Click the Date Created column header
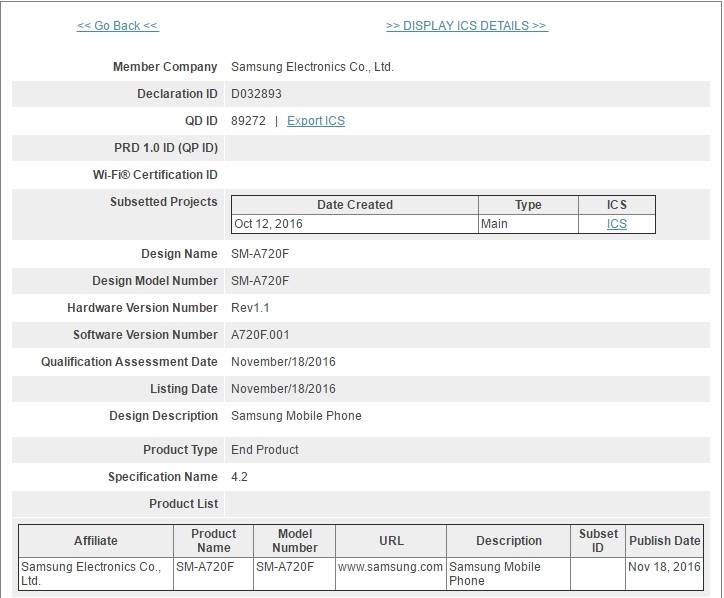 pos(354,205)
